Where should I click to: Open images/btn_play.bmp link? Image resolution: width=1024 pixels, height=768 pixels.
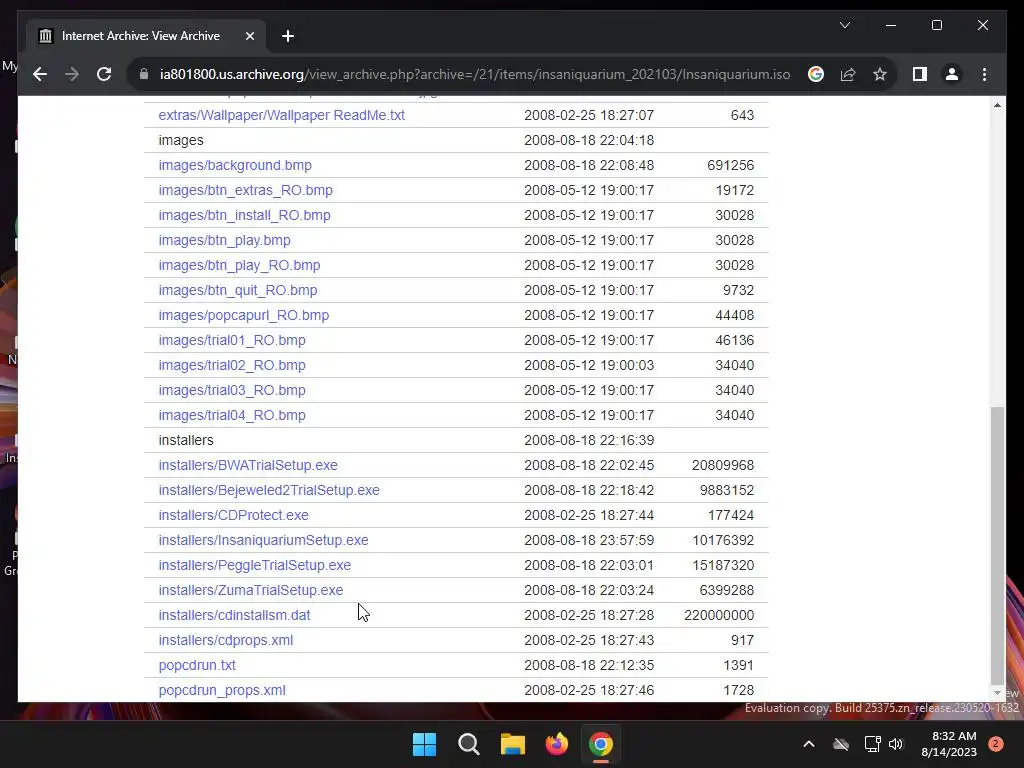(x=225, y=240)
